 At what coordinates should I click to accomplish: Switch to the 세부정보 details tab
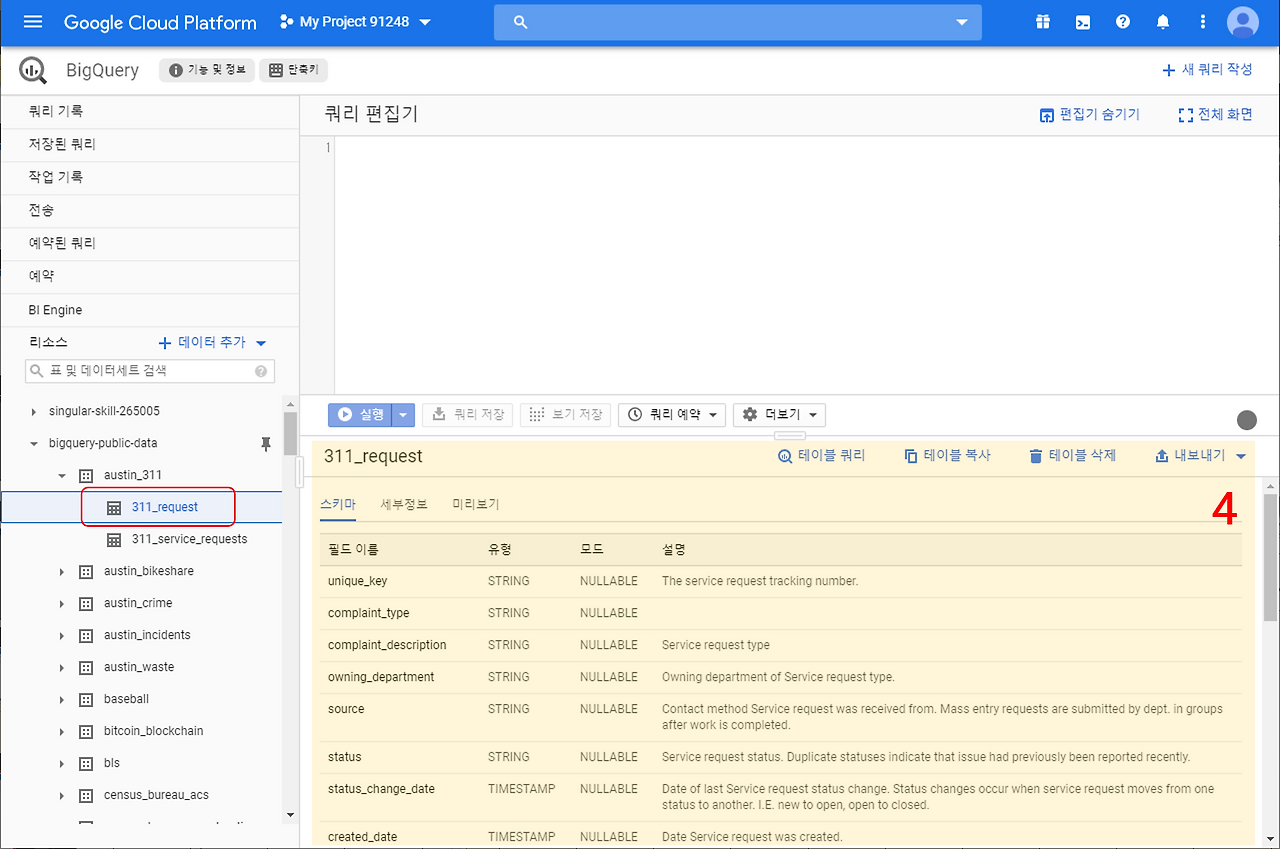404,504
